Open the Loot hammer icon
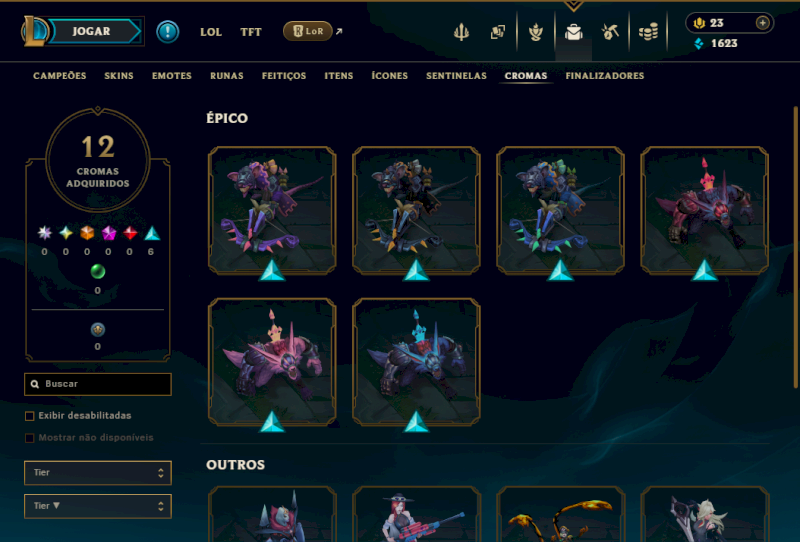Screen dimensions: 800x542 pyautogui.click(x=610, y=32)
